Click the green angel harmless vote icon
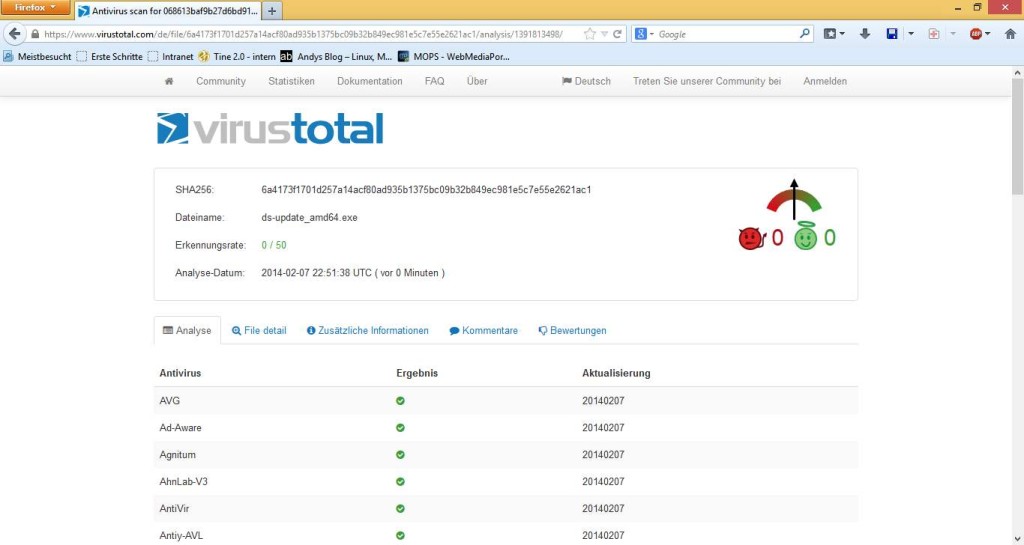1024x545 pixels. tap(806, 238)
